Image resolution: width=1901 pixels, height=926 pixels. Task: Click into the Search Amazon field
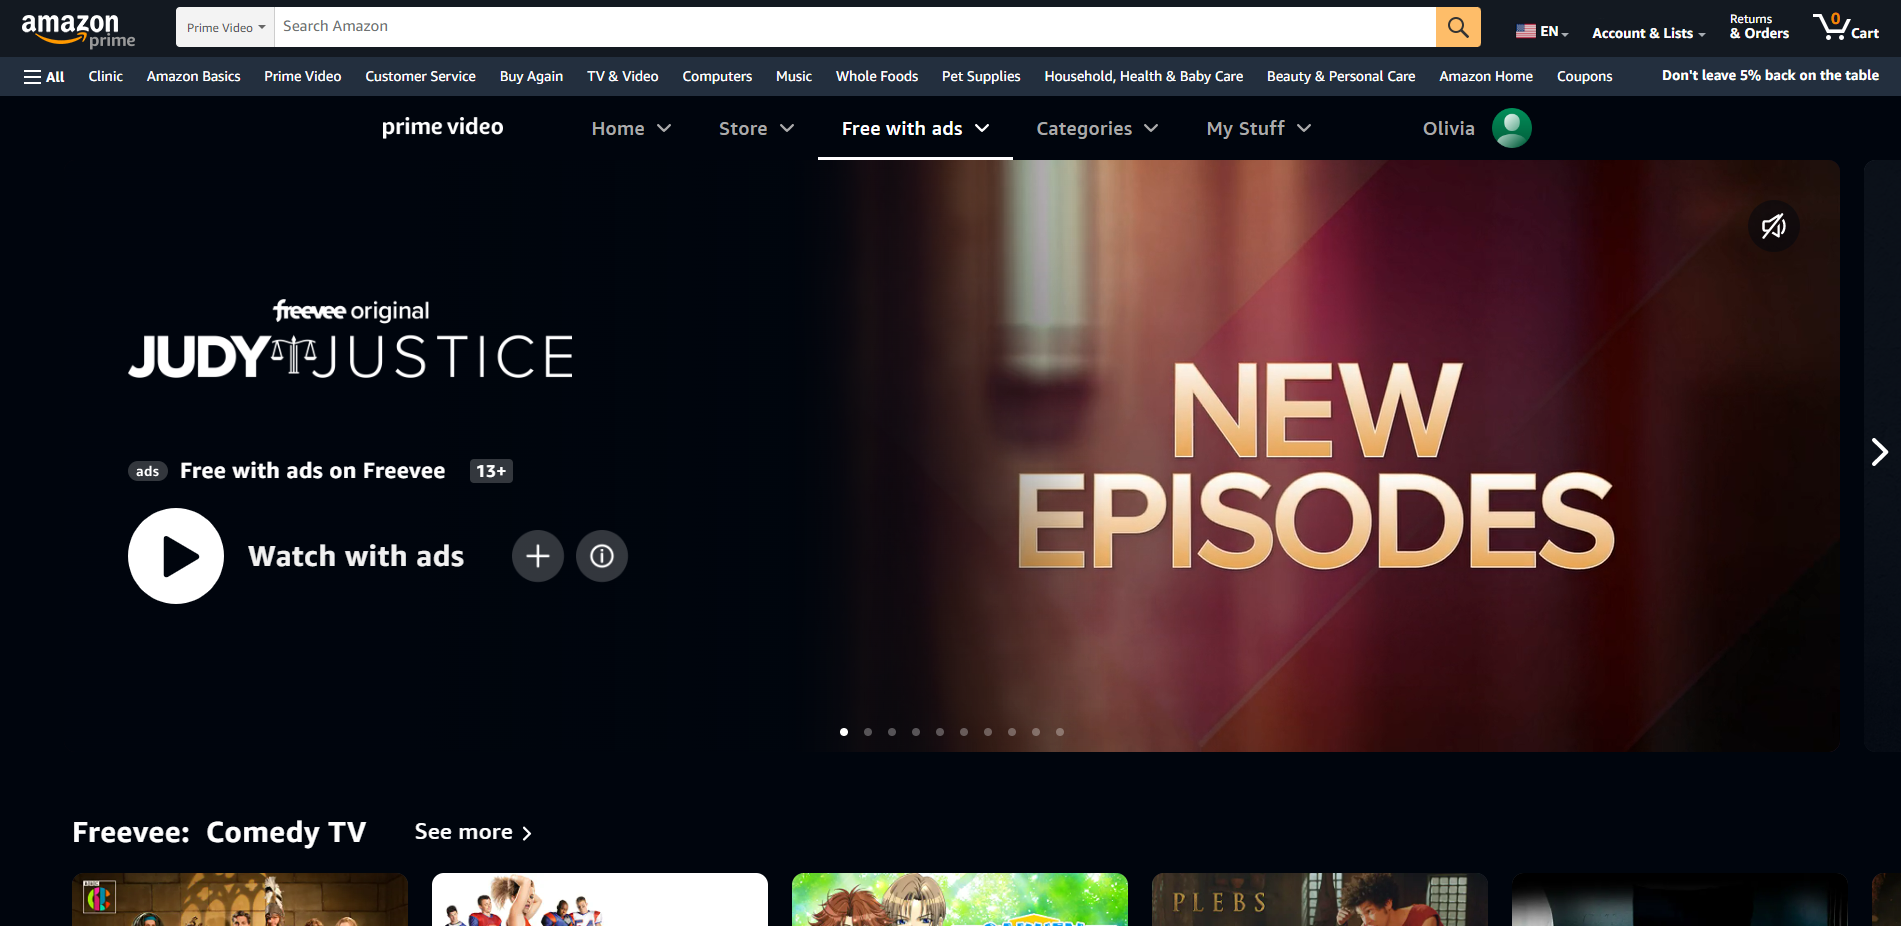coord(854,27)
